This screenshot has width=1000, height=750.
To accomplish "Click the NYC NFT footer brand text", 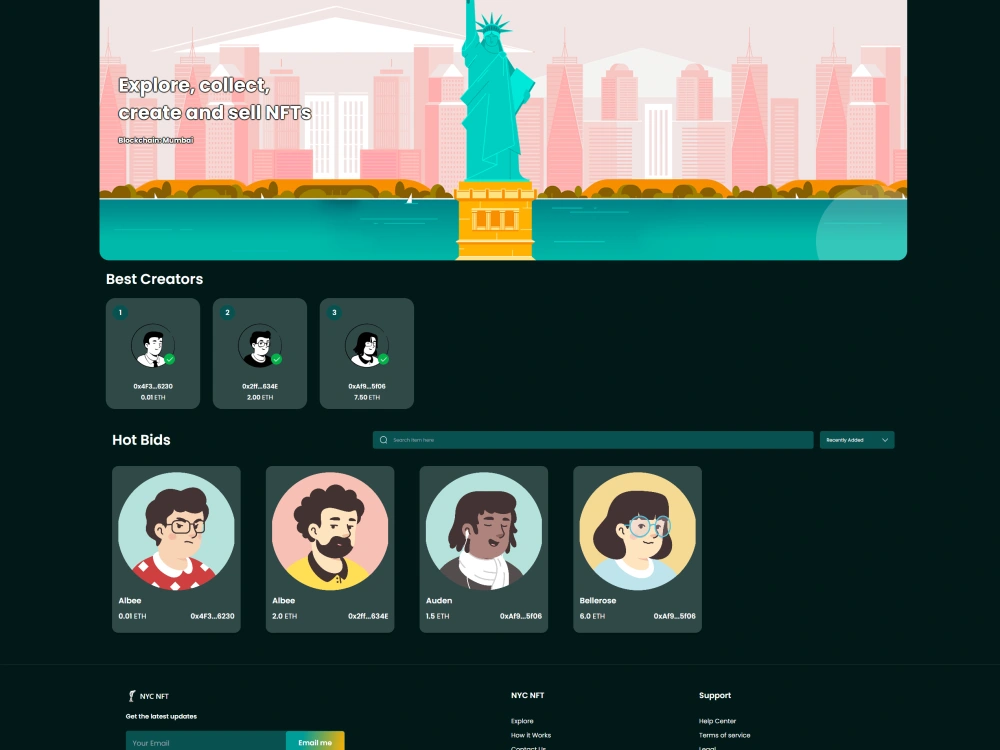I will coord(154,696).
